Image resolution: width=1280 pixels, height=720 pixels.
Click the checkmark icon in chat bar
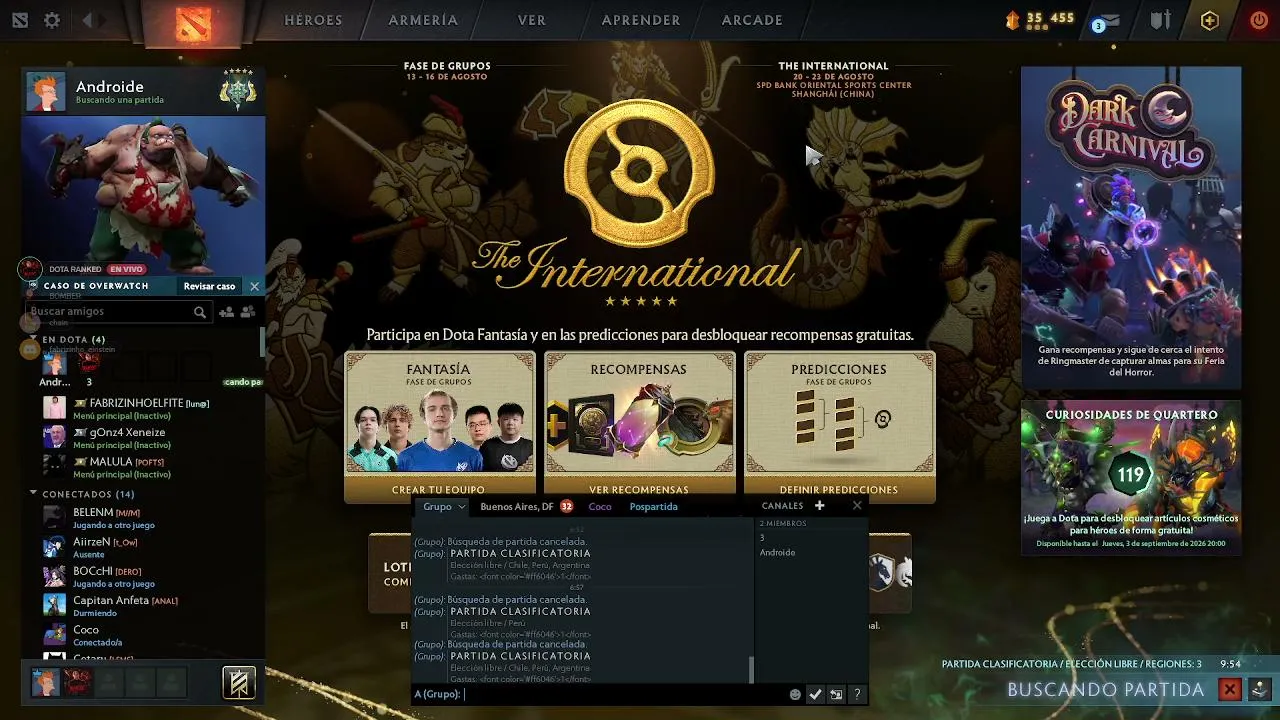pyautogui.click(x=815, y=694)
